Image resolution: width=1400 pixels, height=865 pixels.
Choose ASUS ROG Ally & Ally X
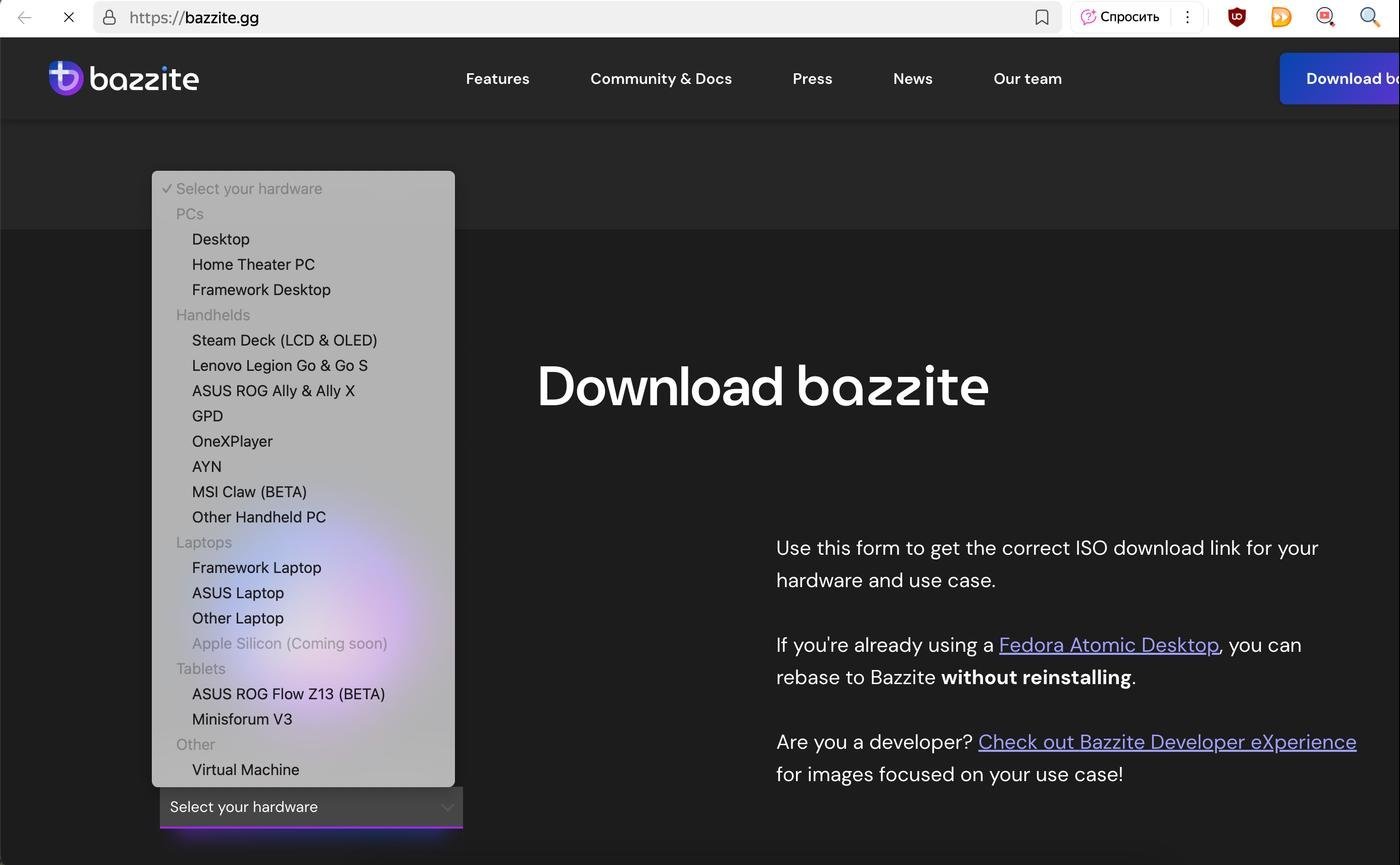click(303, 391)
